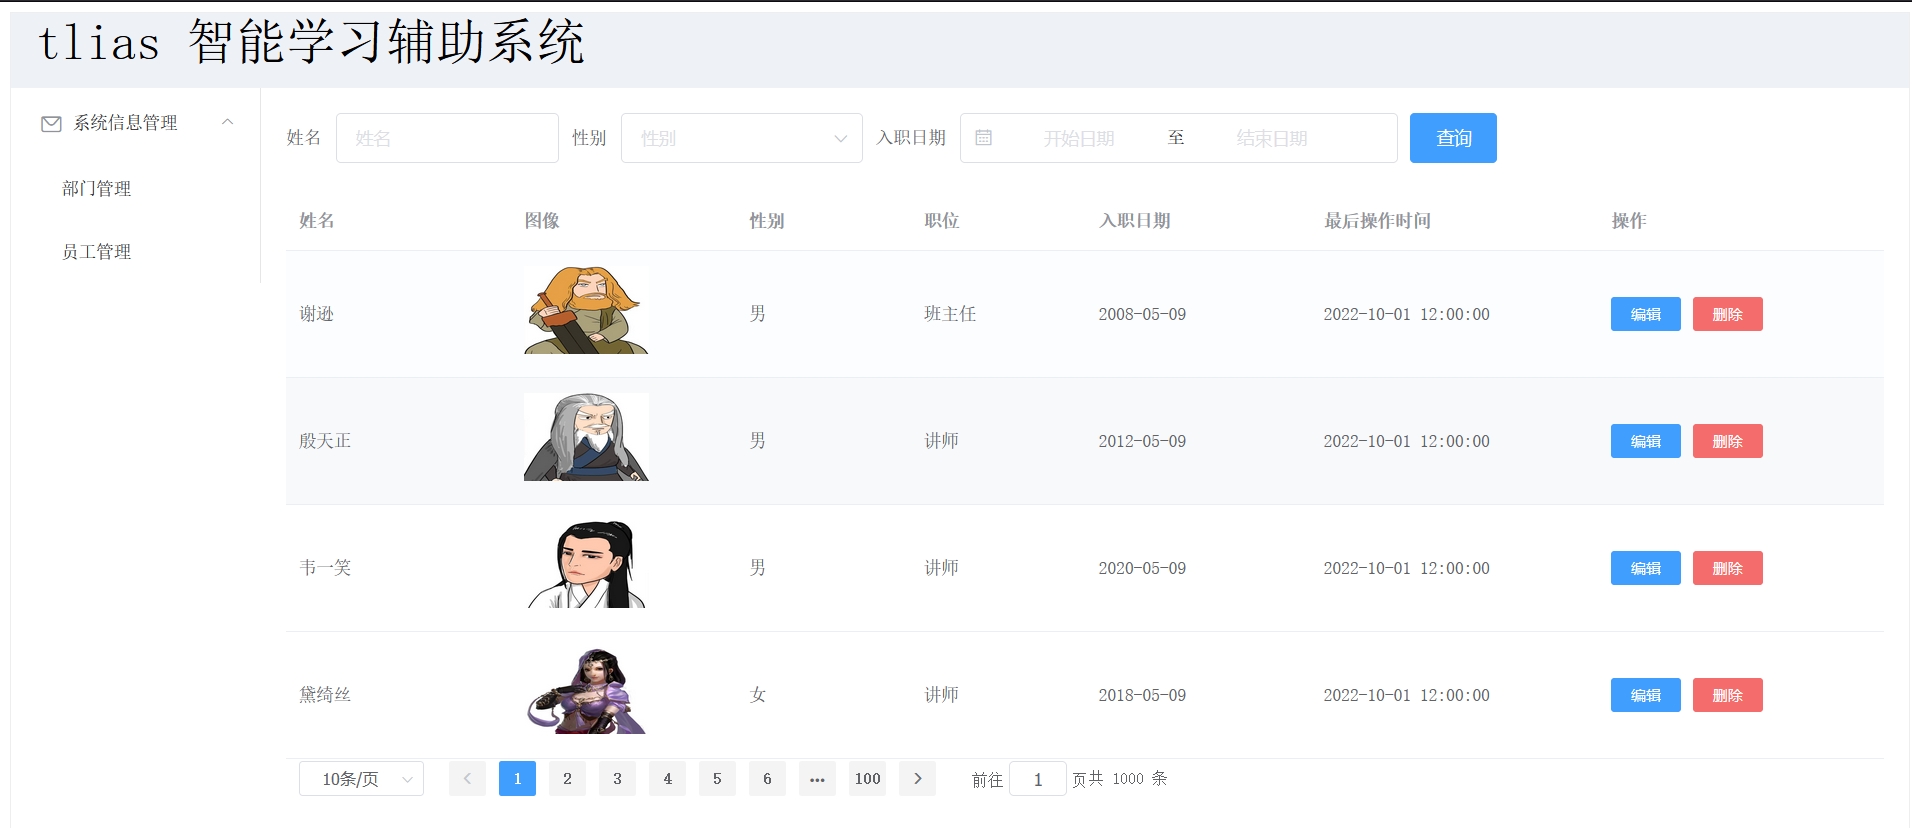This screenshot has width=1912, height=828.
Task: Click the previous page left arrow
Action: (467, 779)
